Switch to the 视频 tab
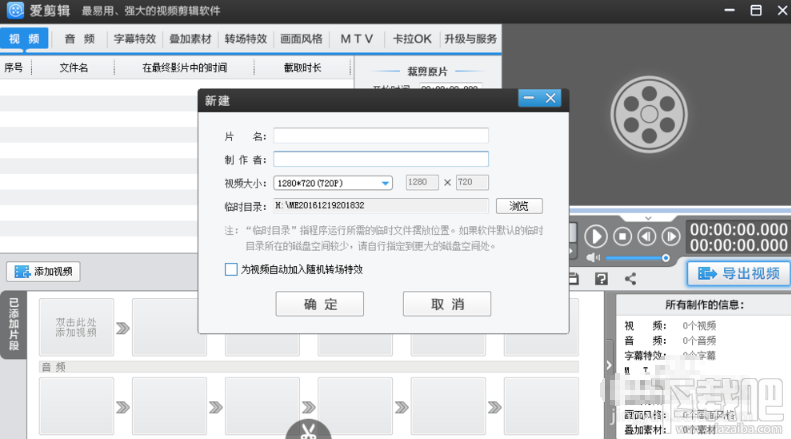The image size is (791, 439). (x=24, y=39)
